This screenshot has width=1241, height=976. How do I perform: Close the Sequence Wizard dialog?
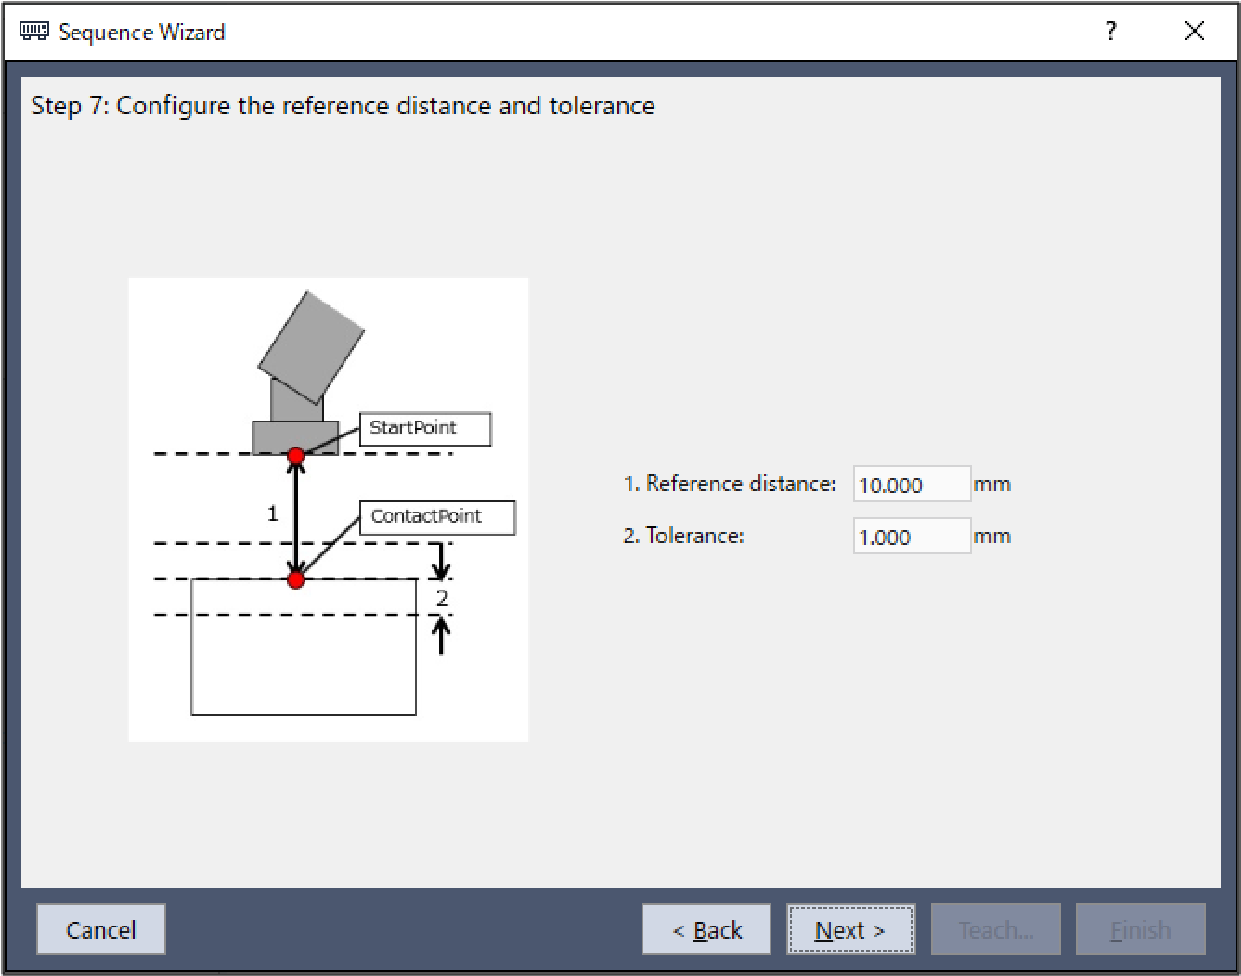1194,31
